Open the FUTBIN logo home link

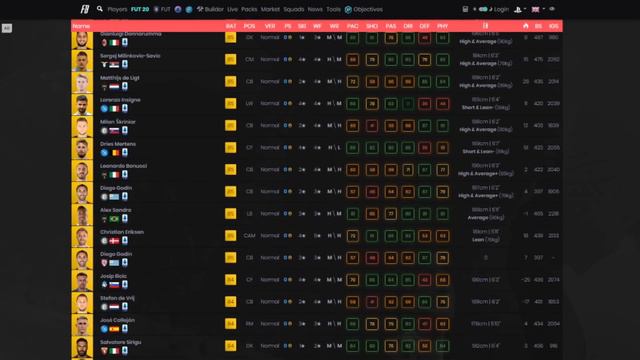point(84,9)
